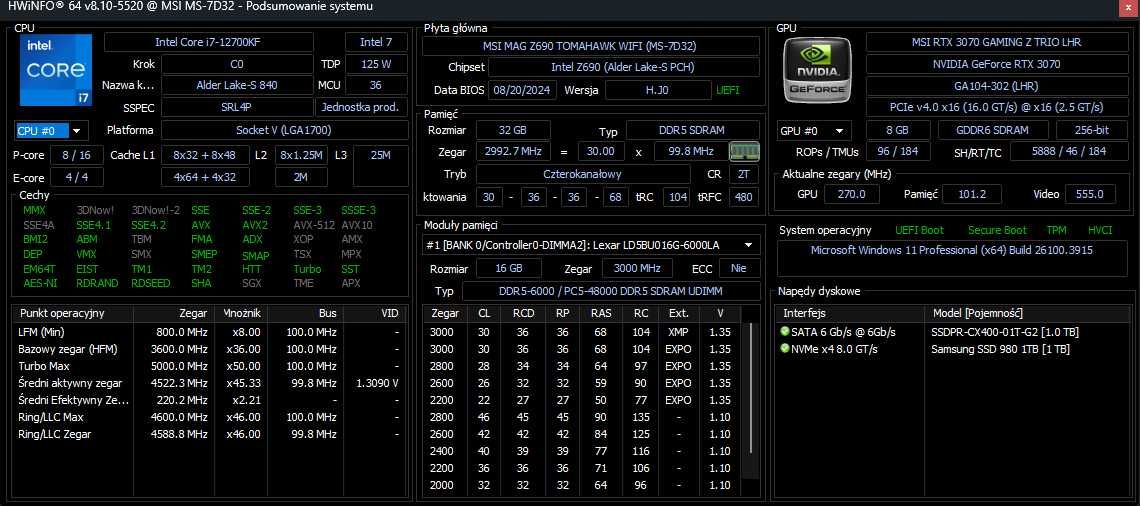Click the Intel 7 process field
Image resolution: width=1140 pixels, height=506 pixels.
[376, 42]
